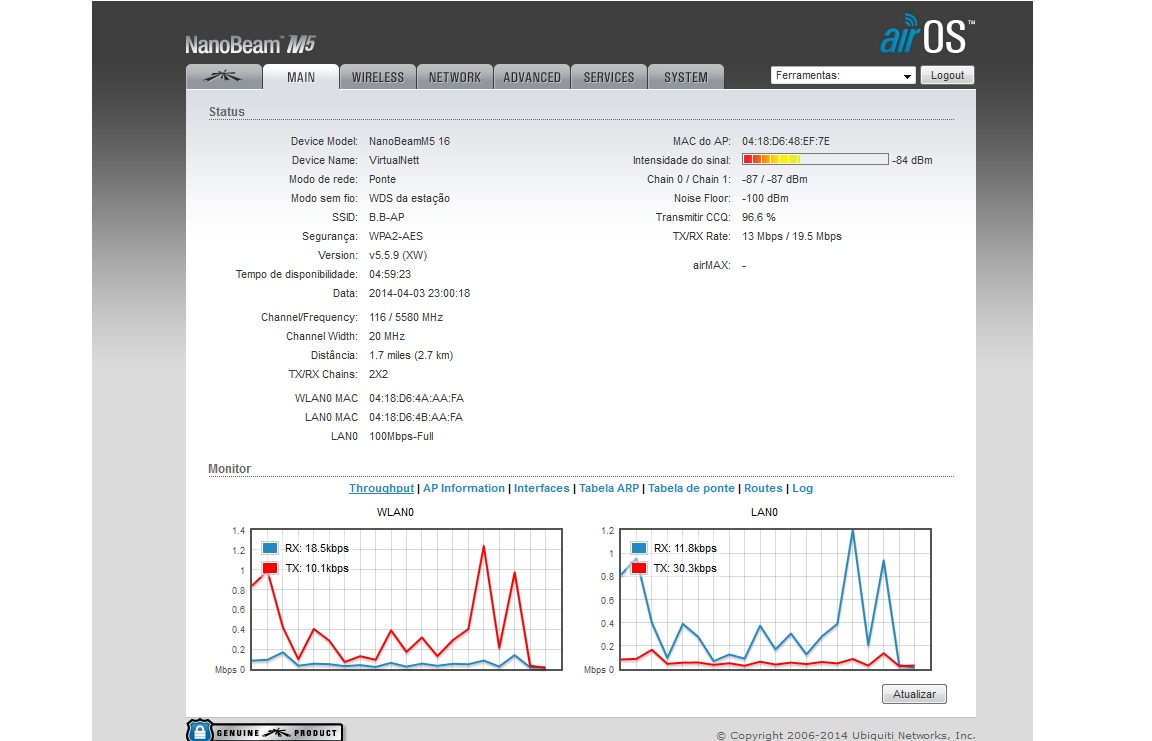Expand the Ferramentas tools dropdown
1152x741 pixels.
click(843, 76)
